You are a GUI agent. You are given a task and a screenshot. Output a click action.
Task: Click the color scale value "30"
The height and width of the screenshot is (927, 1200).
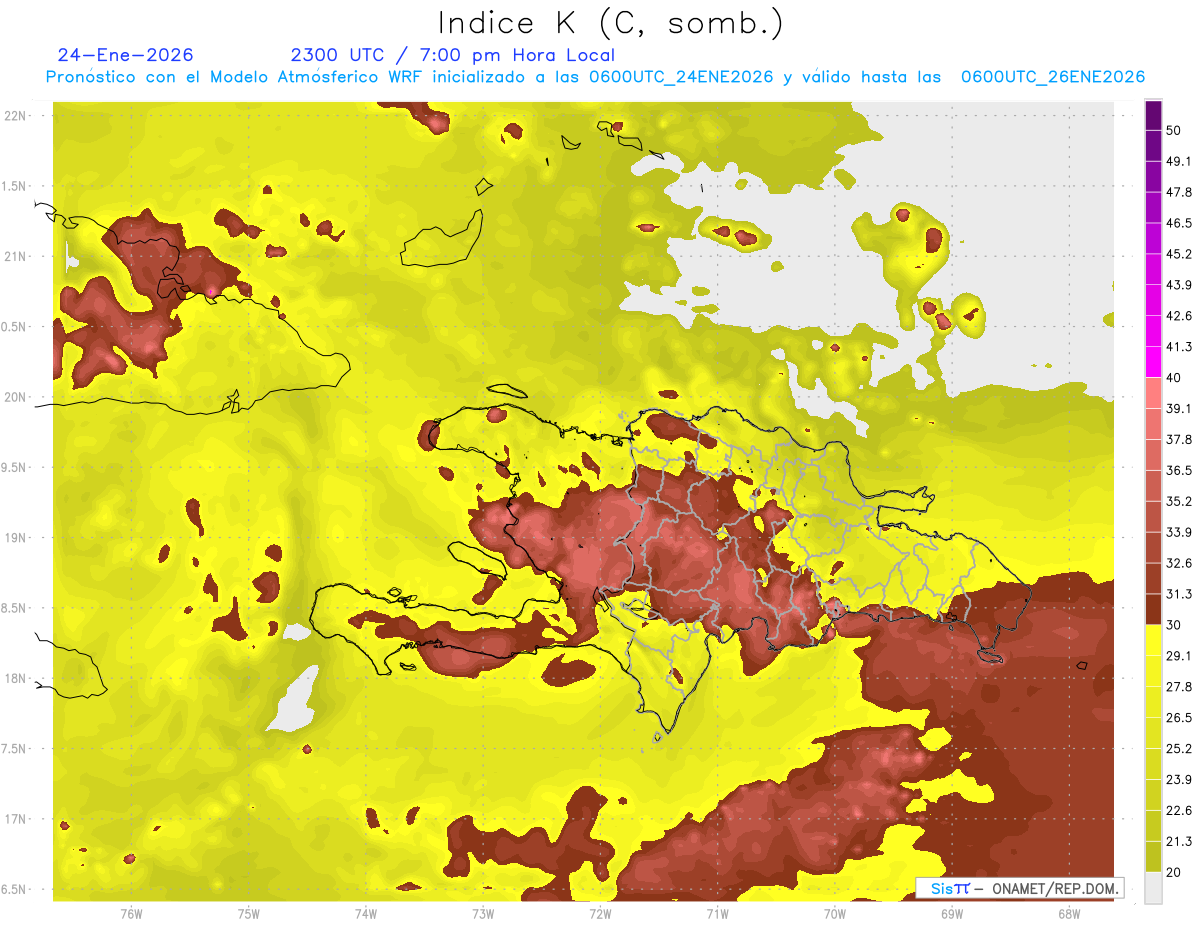(1175, 624)
